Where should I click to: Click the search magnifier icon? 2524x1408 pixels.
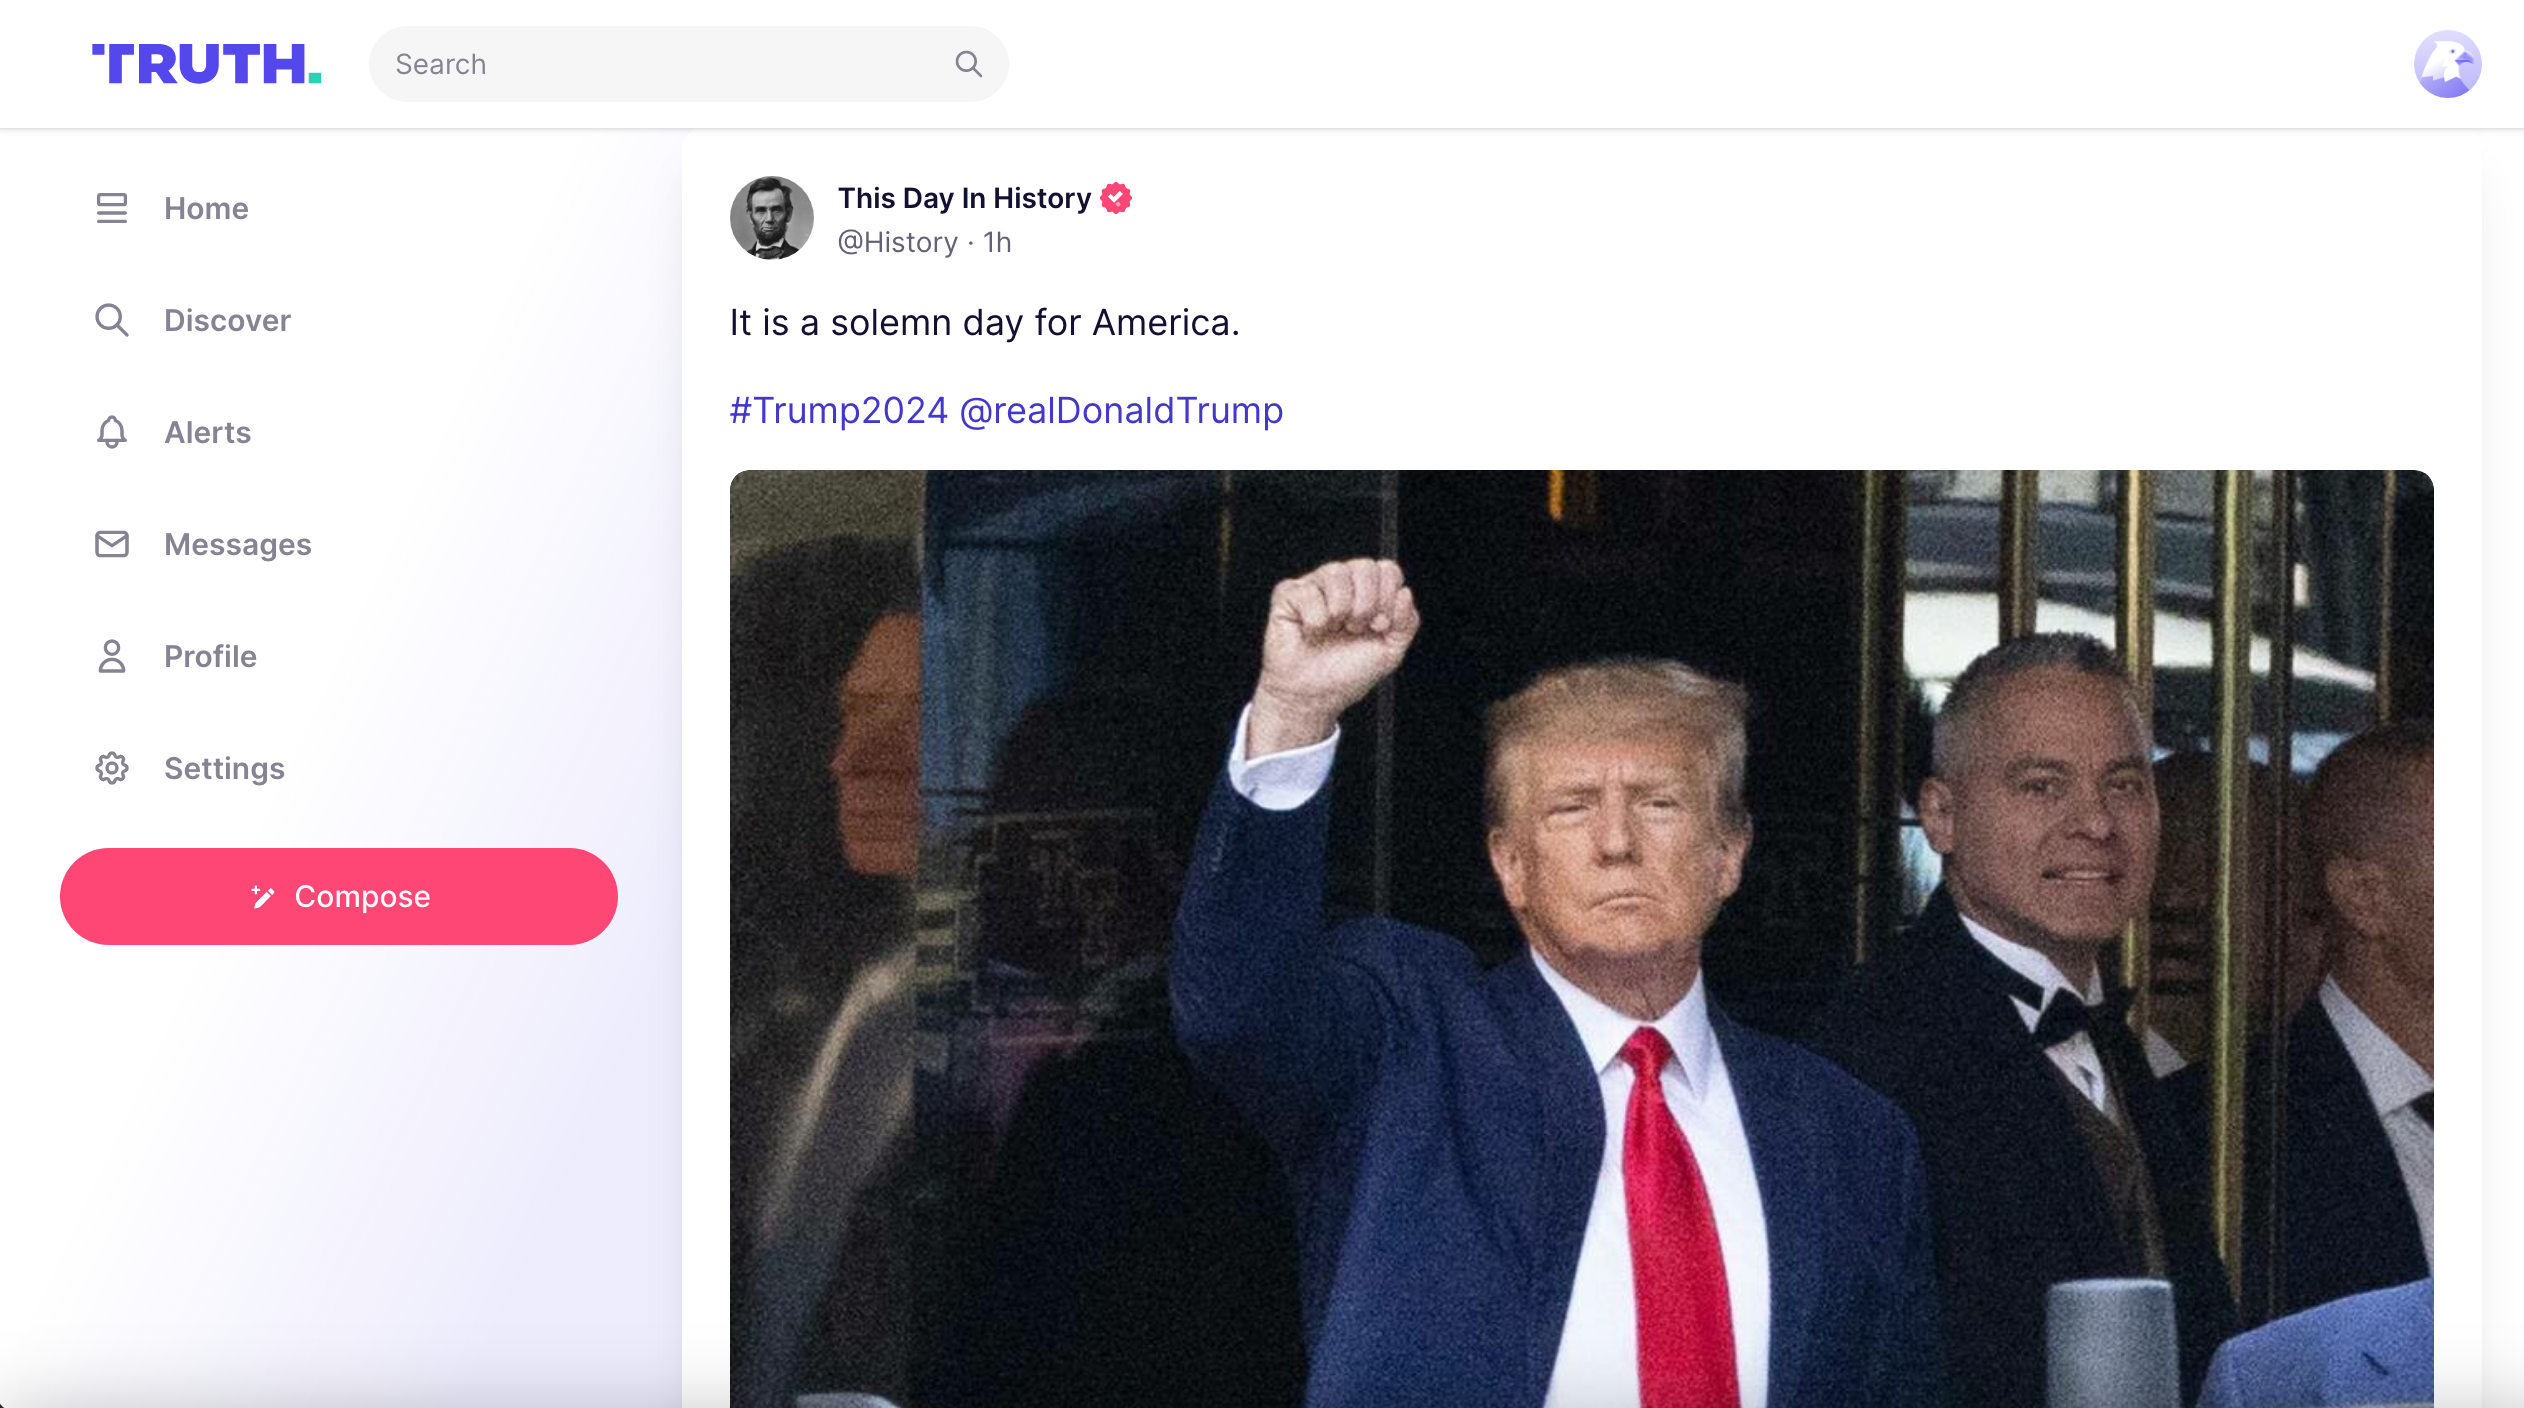pos(969,62)
